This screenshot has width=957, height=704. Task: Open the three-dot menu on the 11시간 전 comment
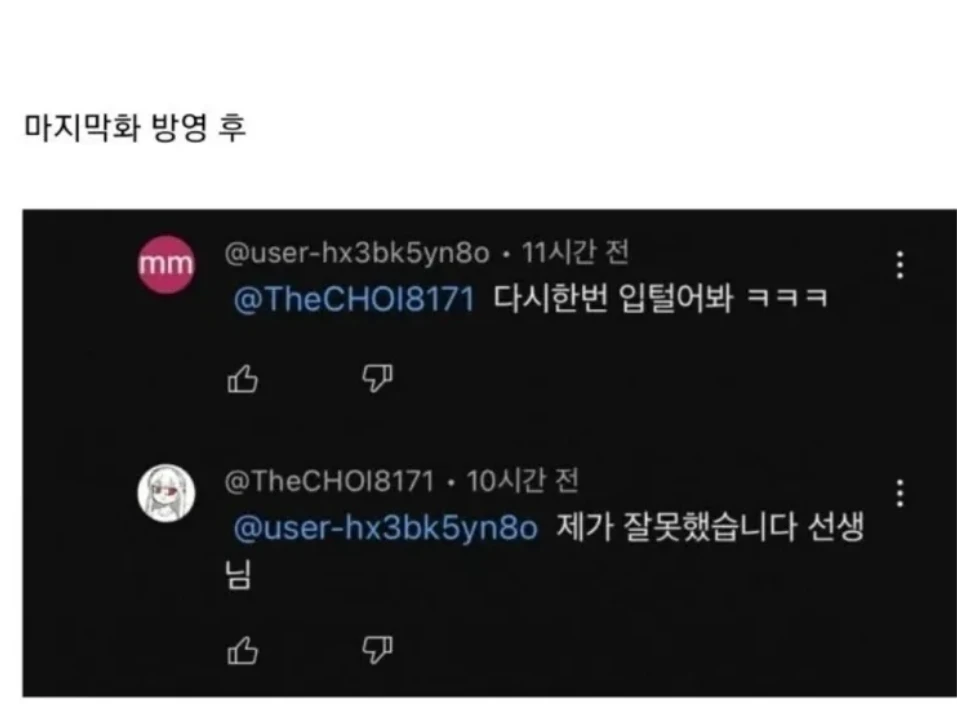pos(900,265)
